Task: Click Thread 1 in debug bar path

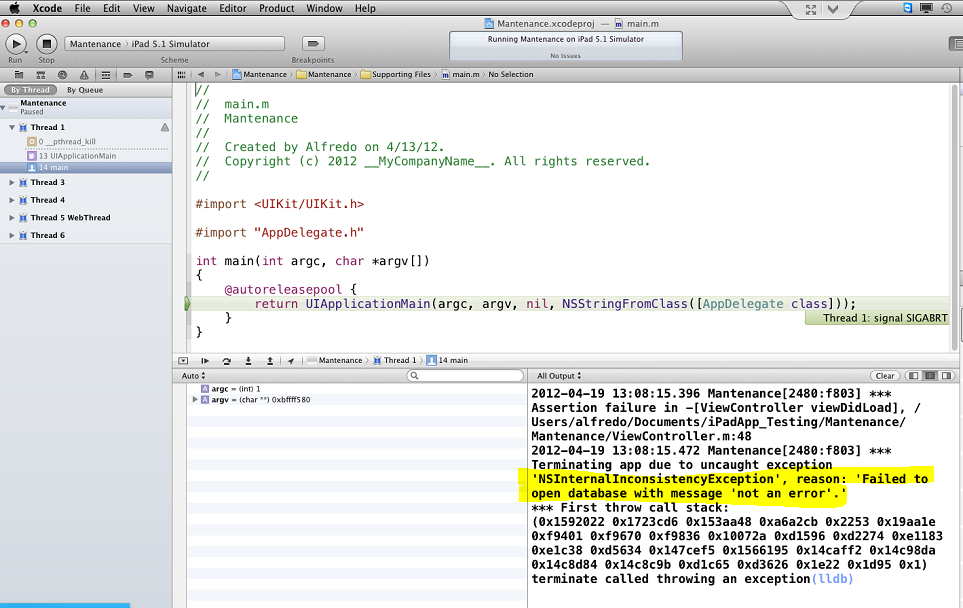Action: pyautogui.click(x=395, y=361)
